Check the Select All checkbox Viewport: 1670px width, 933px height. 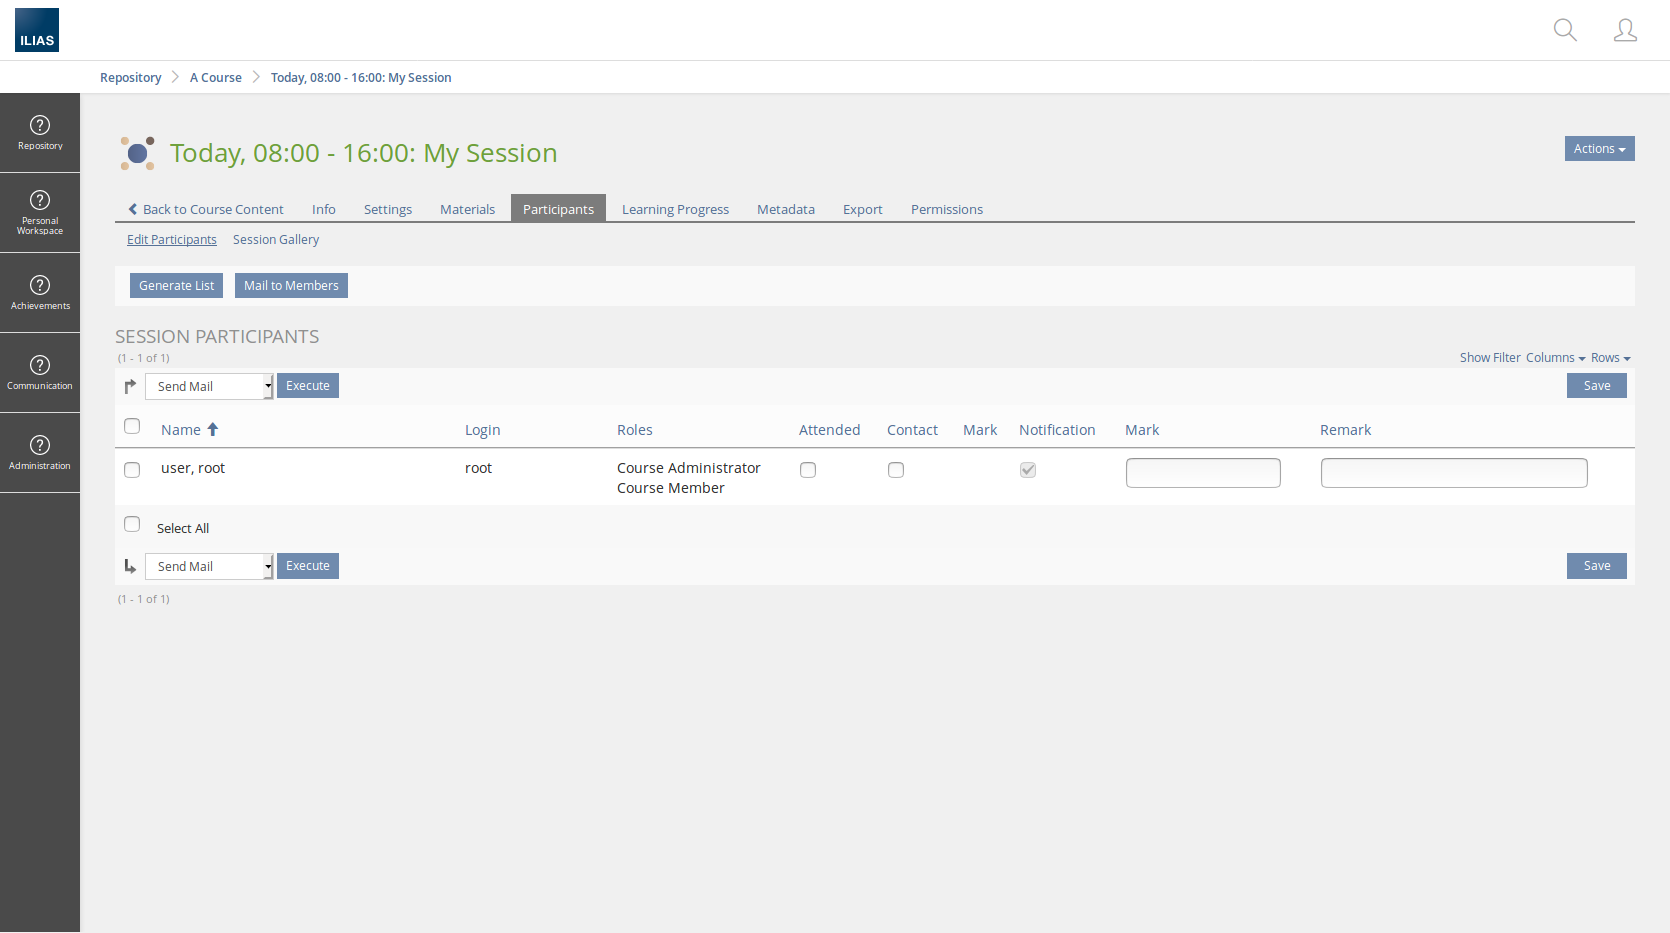click(x=132, y=525)
